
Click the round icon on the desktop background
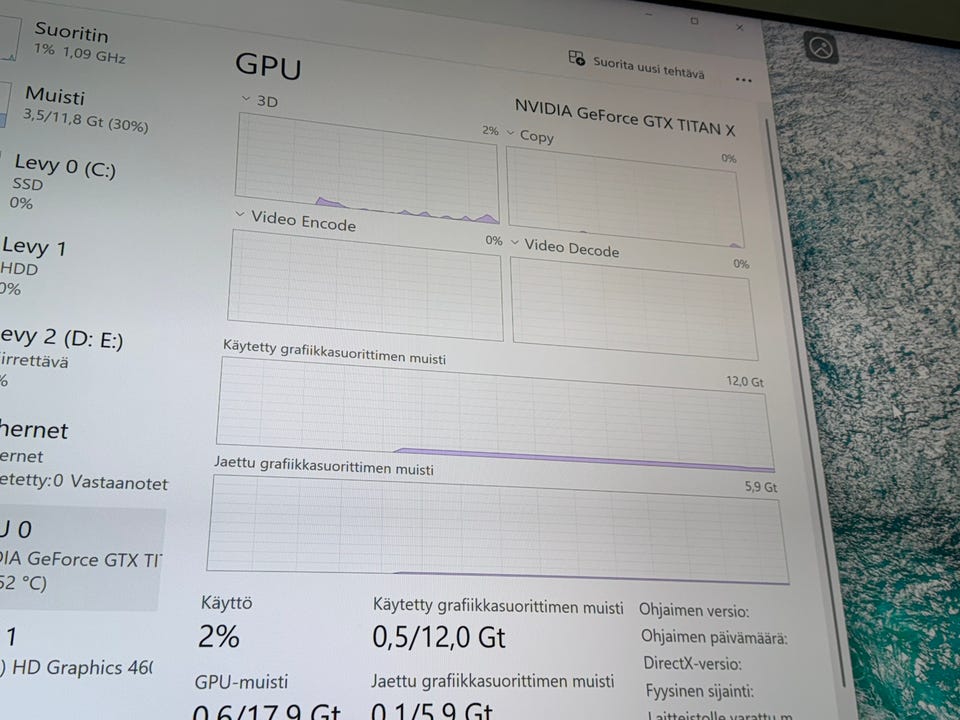point(820,47)
